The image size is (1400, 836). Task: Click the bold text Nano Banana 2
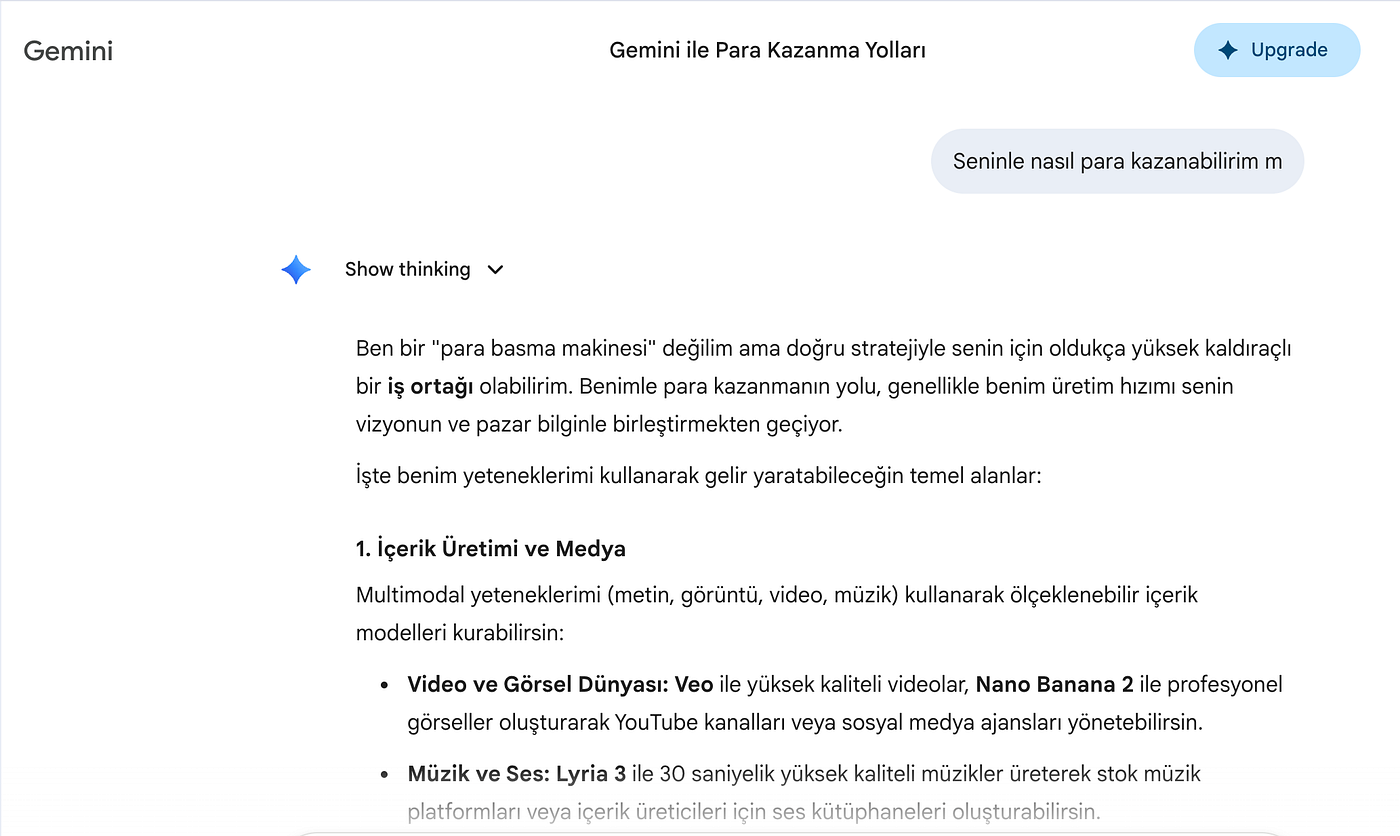point(1054,685)
